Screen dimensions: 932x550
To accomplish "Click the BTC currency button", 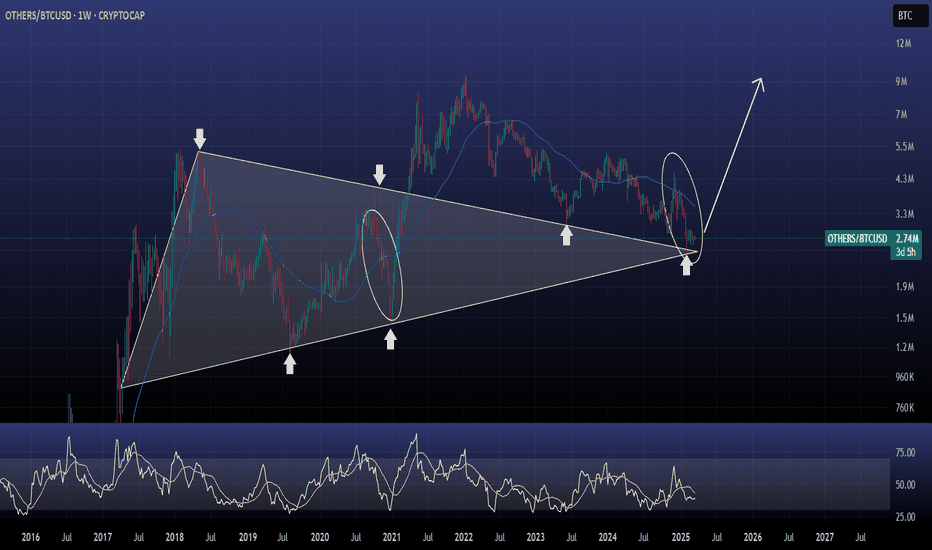I will tap(909, 15).
